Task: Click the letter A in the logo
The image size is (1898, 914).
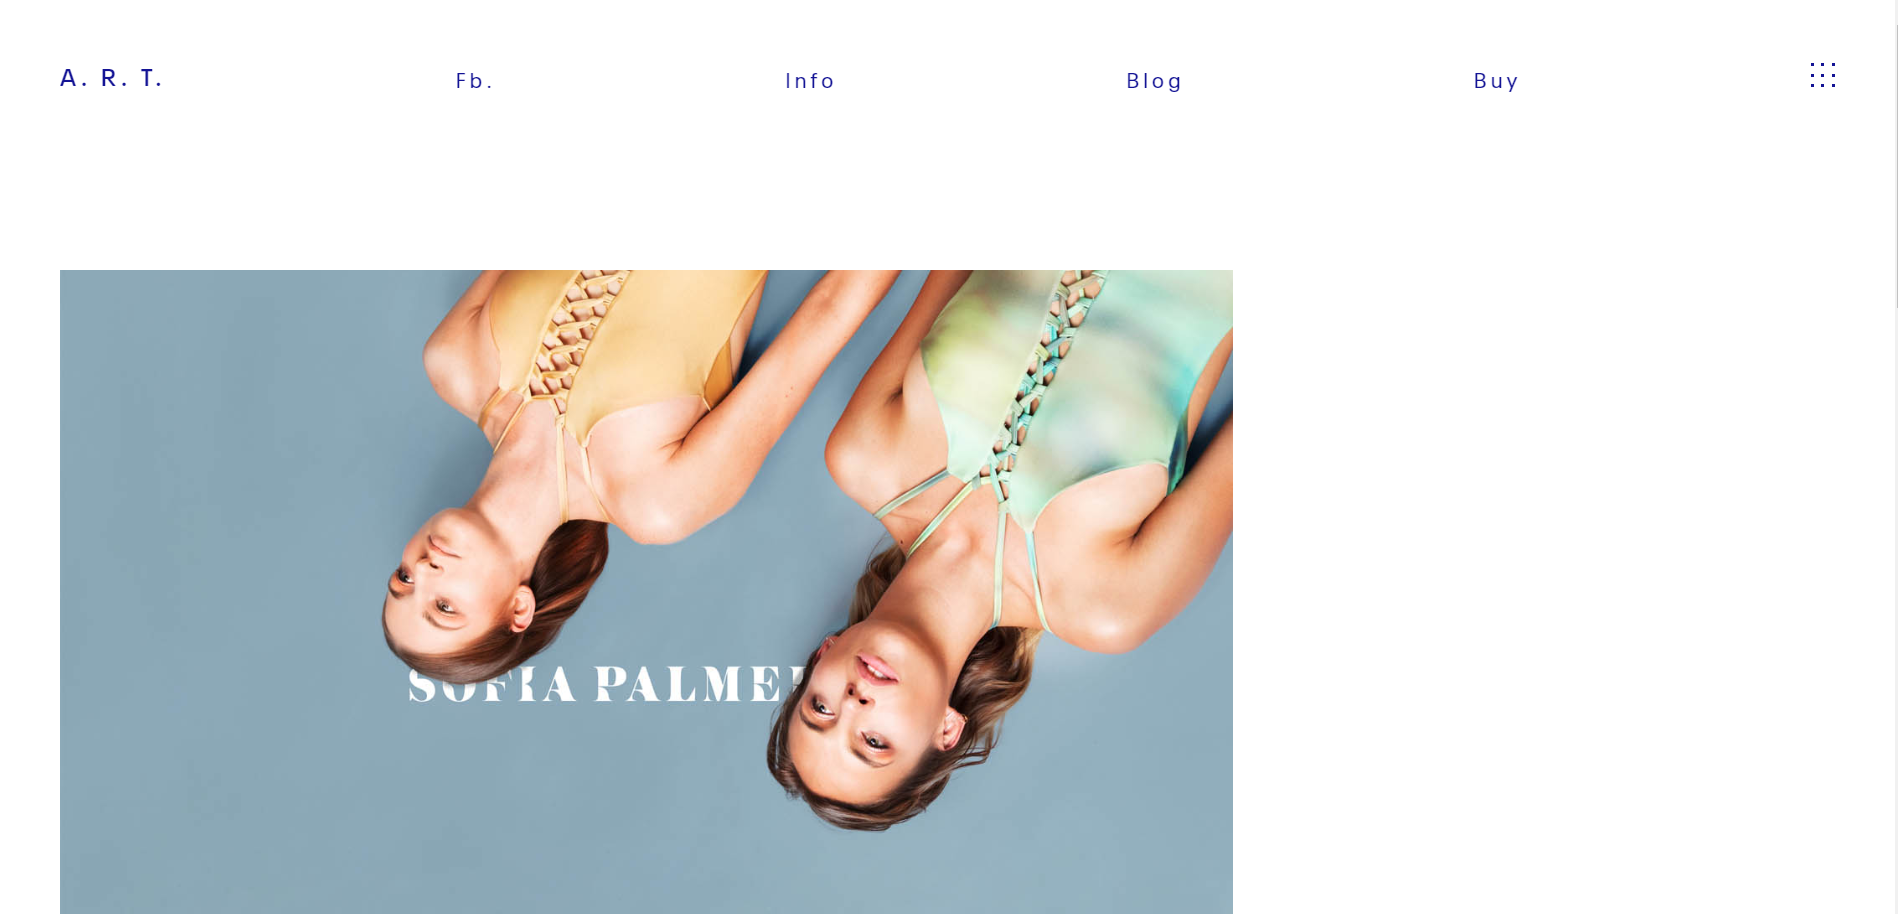Action: click(x=70, y=78)
